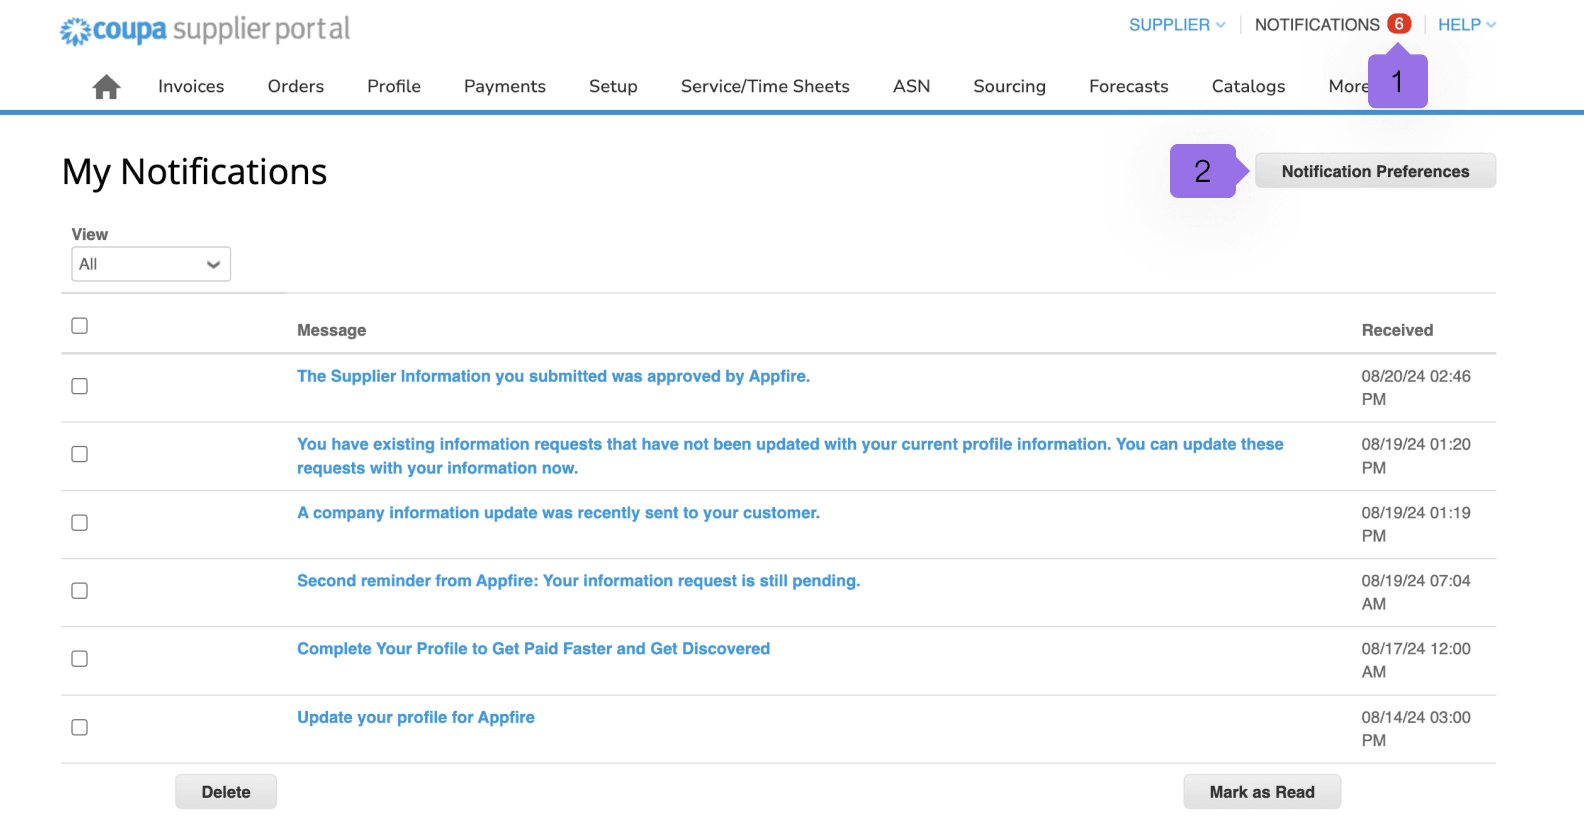The width and height of the screenshot is (1584, 836).
Task: Click the My Notifications heading
Action: [195, 172]
